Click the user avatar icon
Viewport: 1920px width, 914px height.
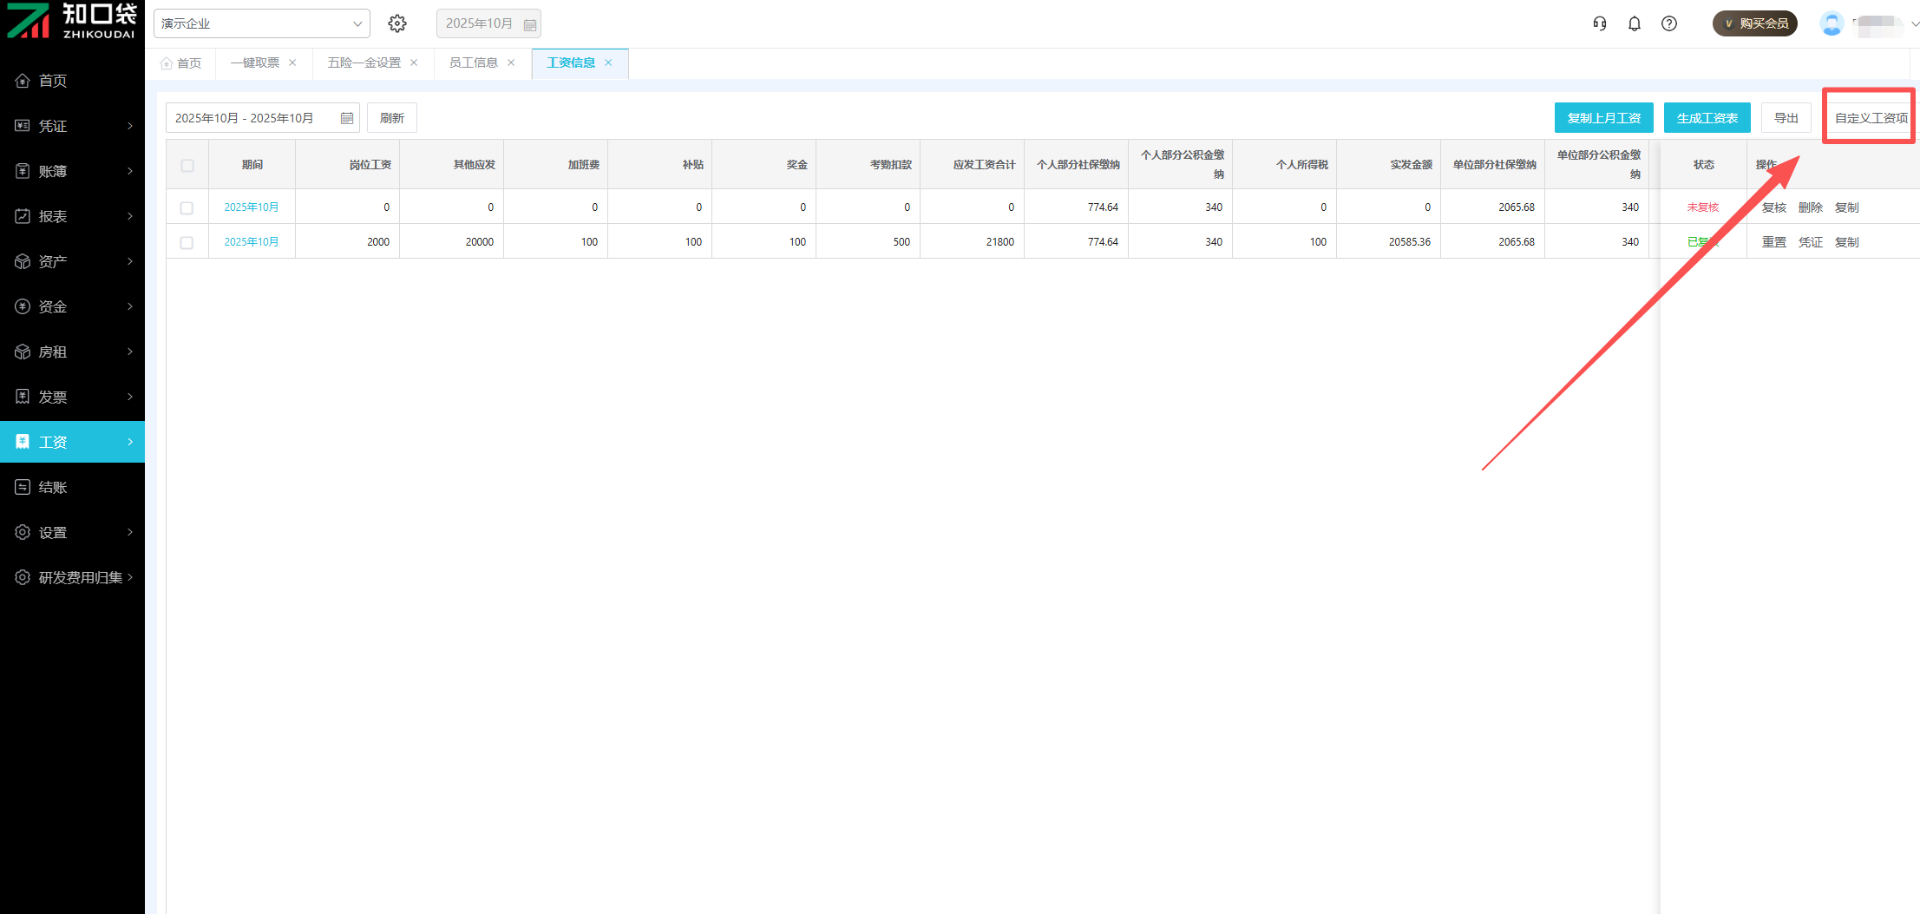click(1831, 24)
